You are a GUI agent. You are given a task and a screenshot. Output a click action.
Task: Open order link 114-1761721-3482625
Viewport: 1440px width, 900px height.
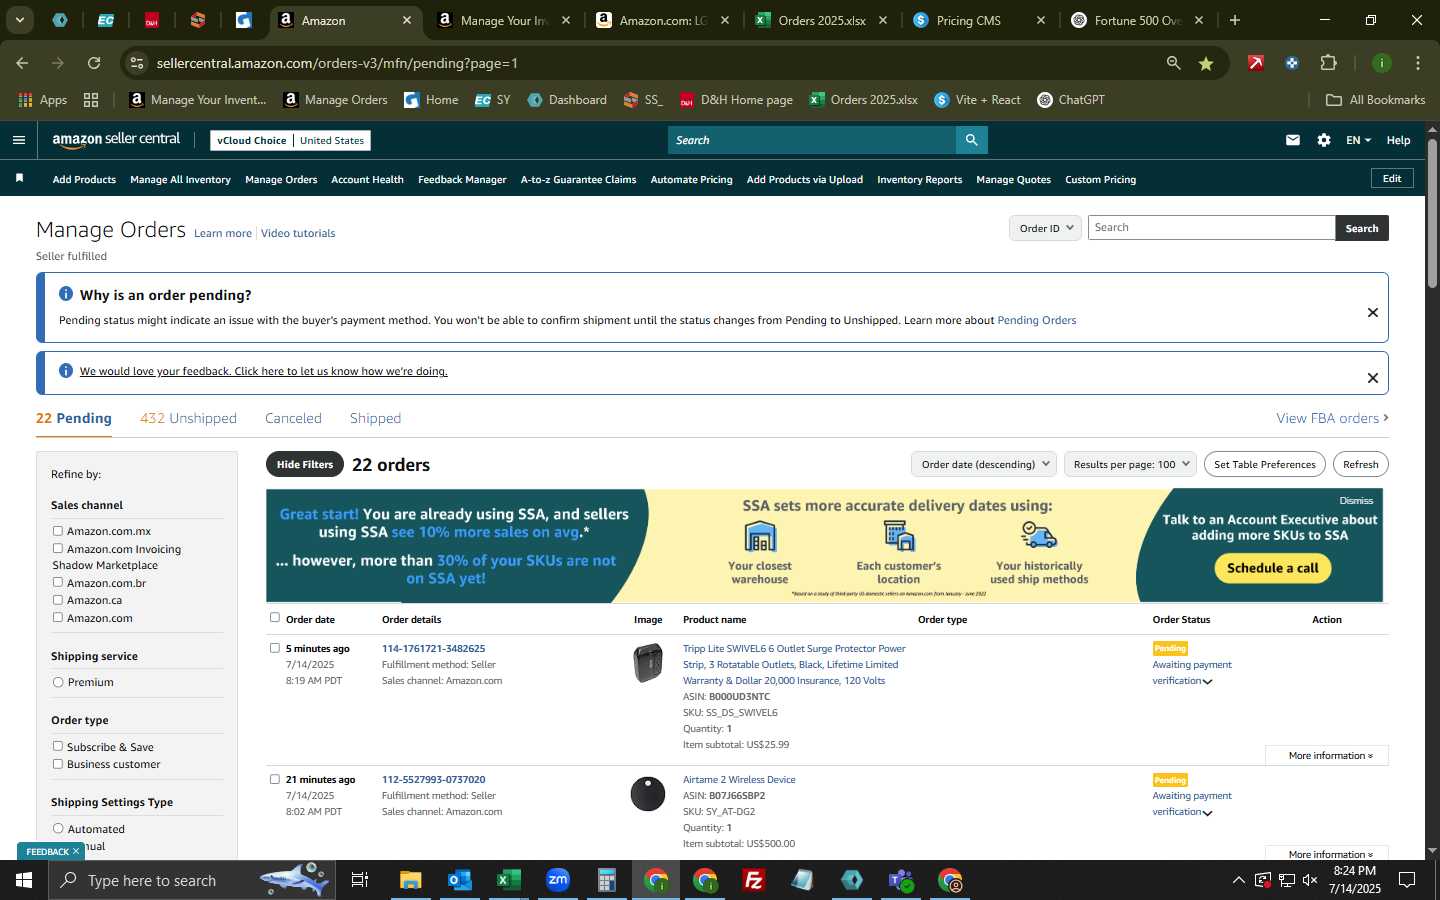pyautogui.click(x=433, y=649)
